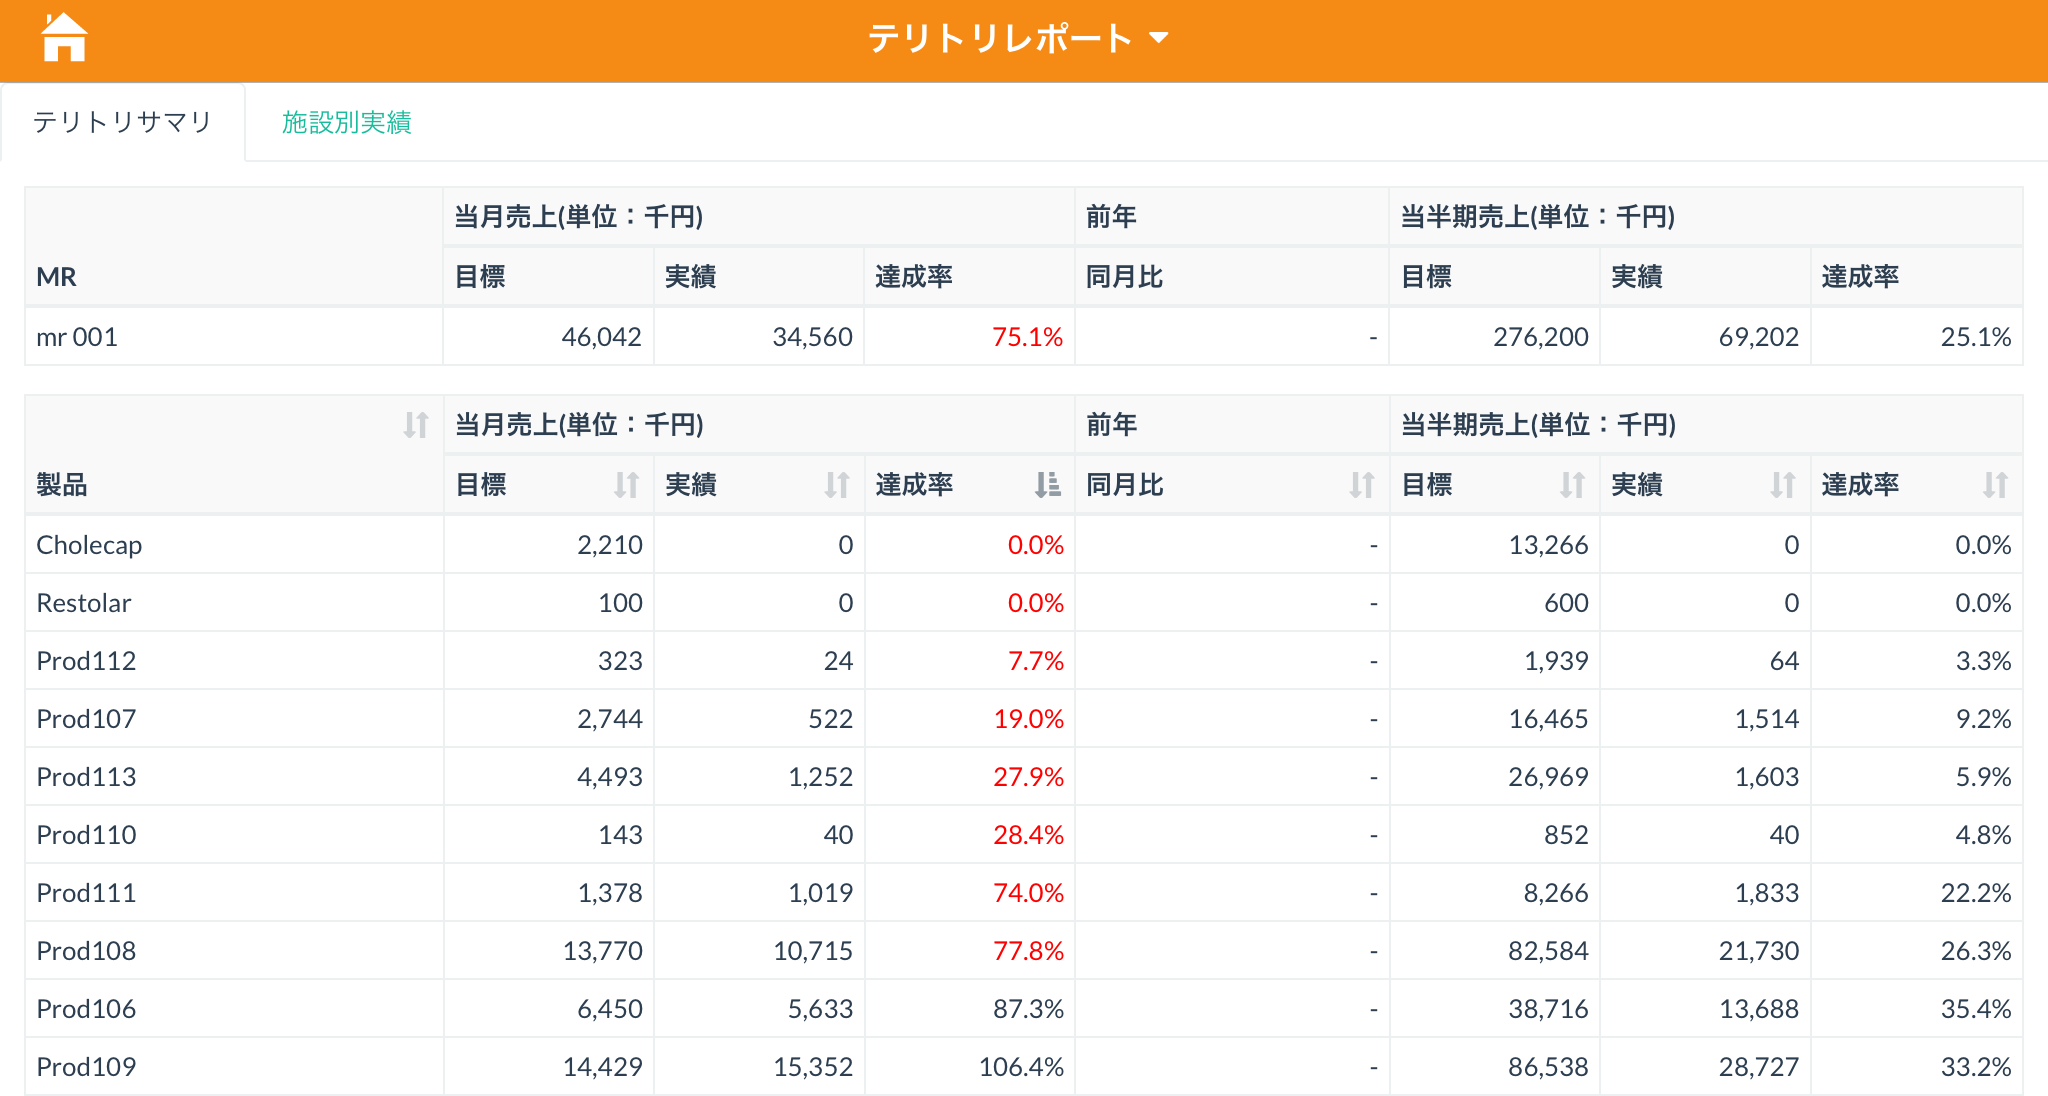Viewport: 2048px width, 1096px height.
Task: Click the 製品 column header label
Action: (x=62, y=485)
